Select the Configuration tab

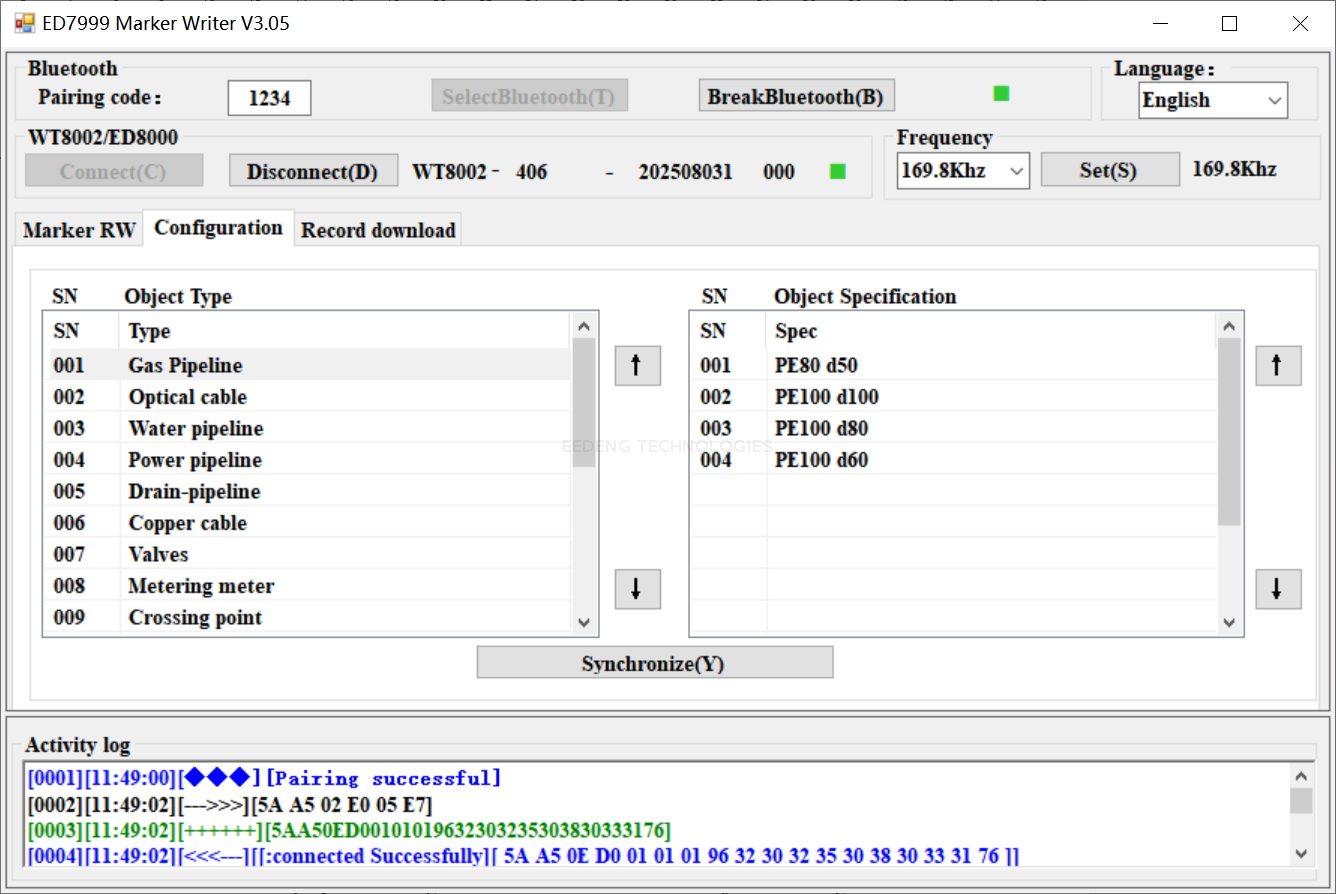[218, 227]
